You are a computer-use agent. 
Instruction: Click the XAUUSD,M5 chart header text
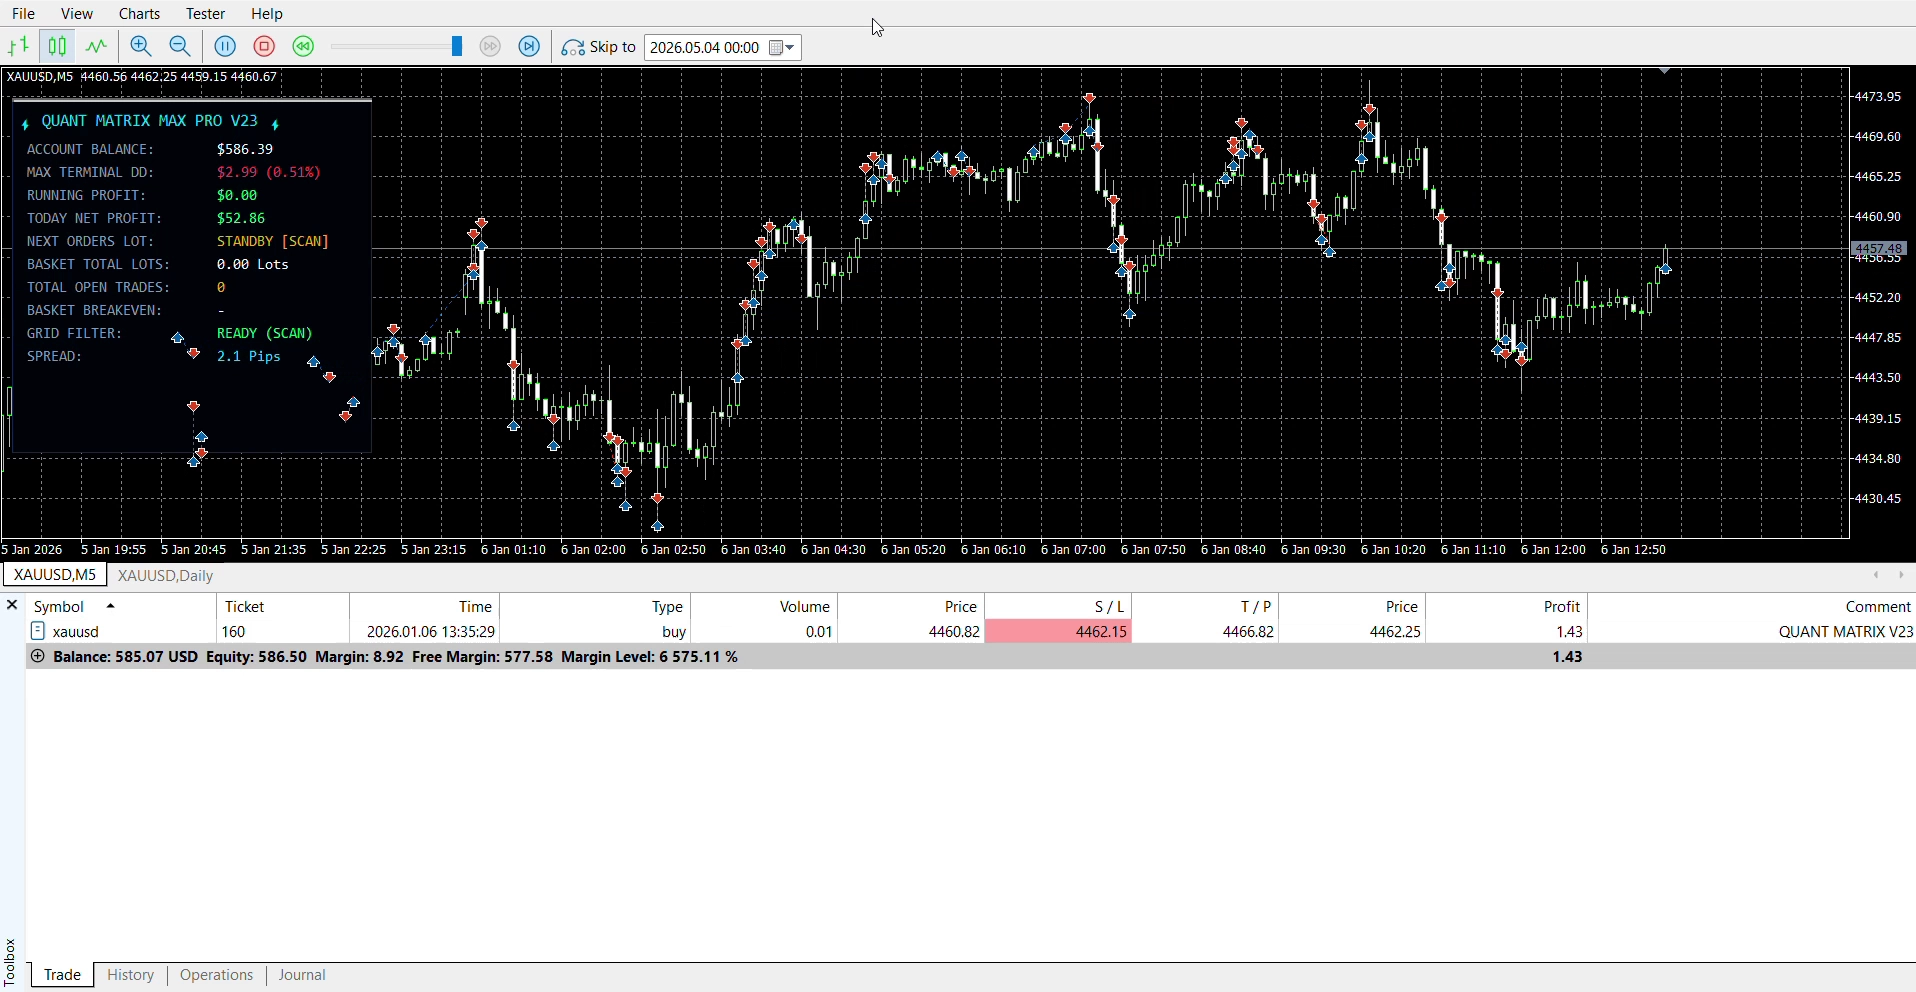(142, 76)
